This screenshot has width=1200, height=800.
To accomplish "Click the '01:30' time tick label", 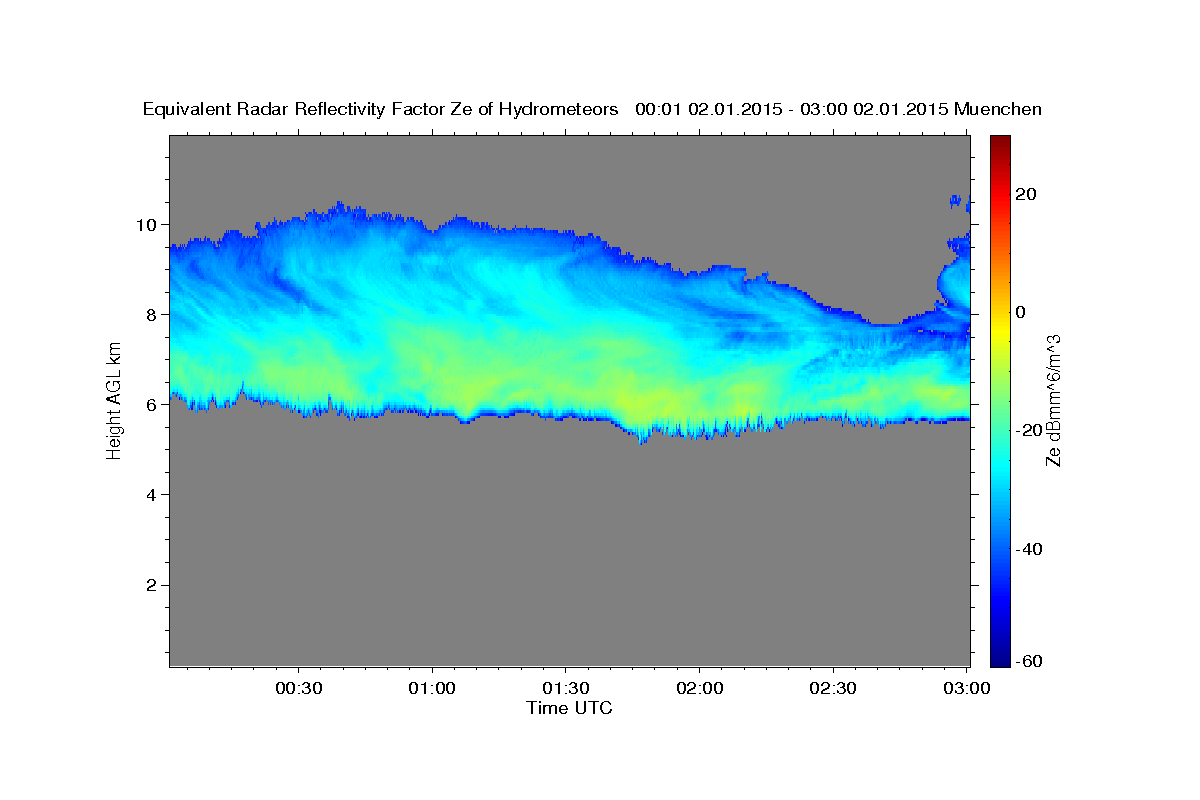I will (x=566, y=689).
